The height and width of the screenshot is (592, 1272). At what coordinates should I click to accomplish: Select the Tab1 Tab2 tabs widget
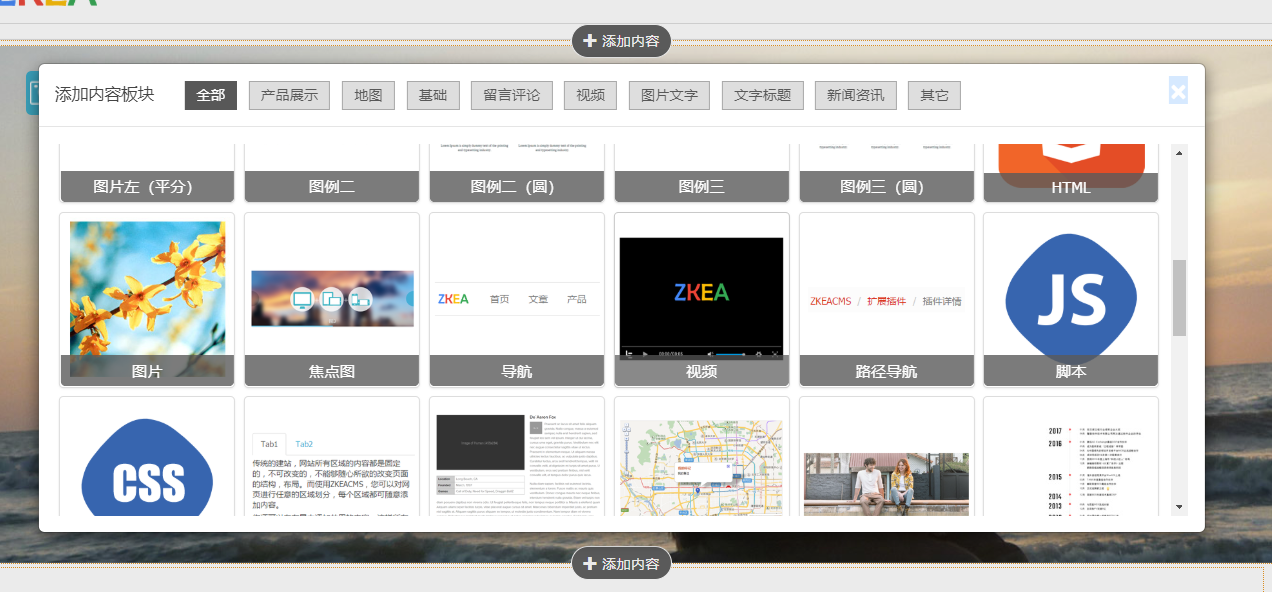(x=332, y=457)
